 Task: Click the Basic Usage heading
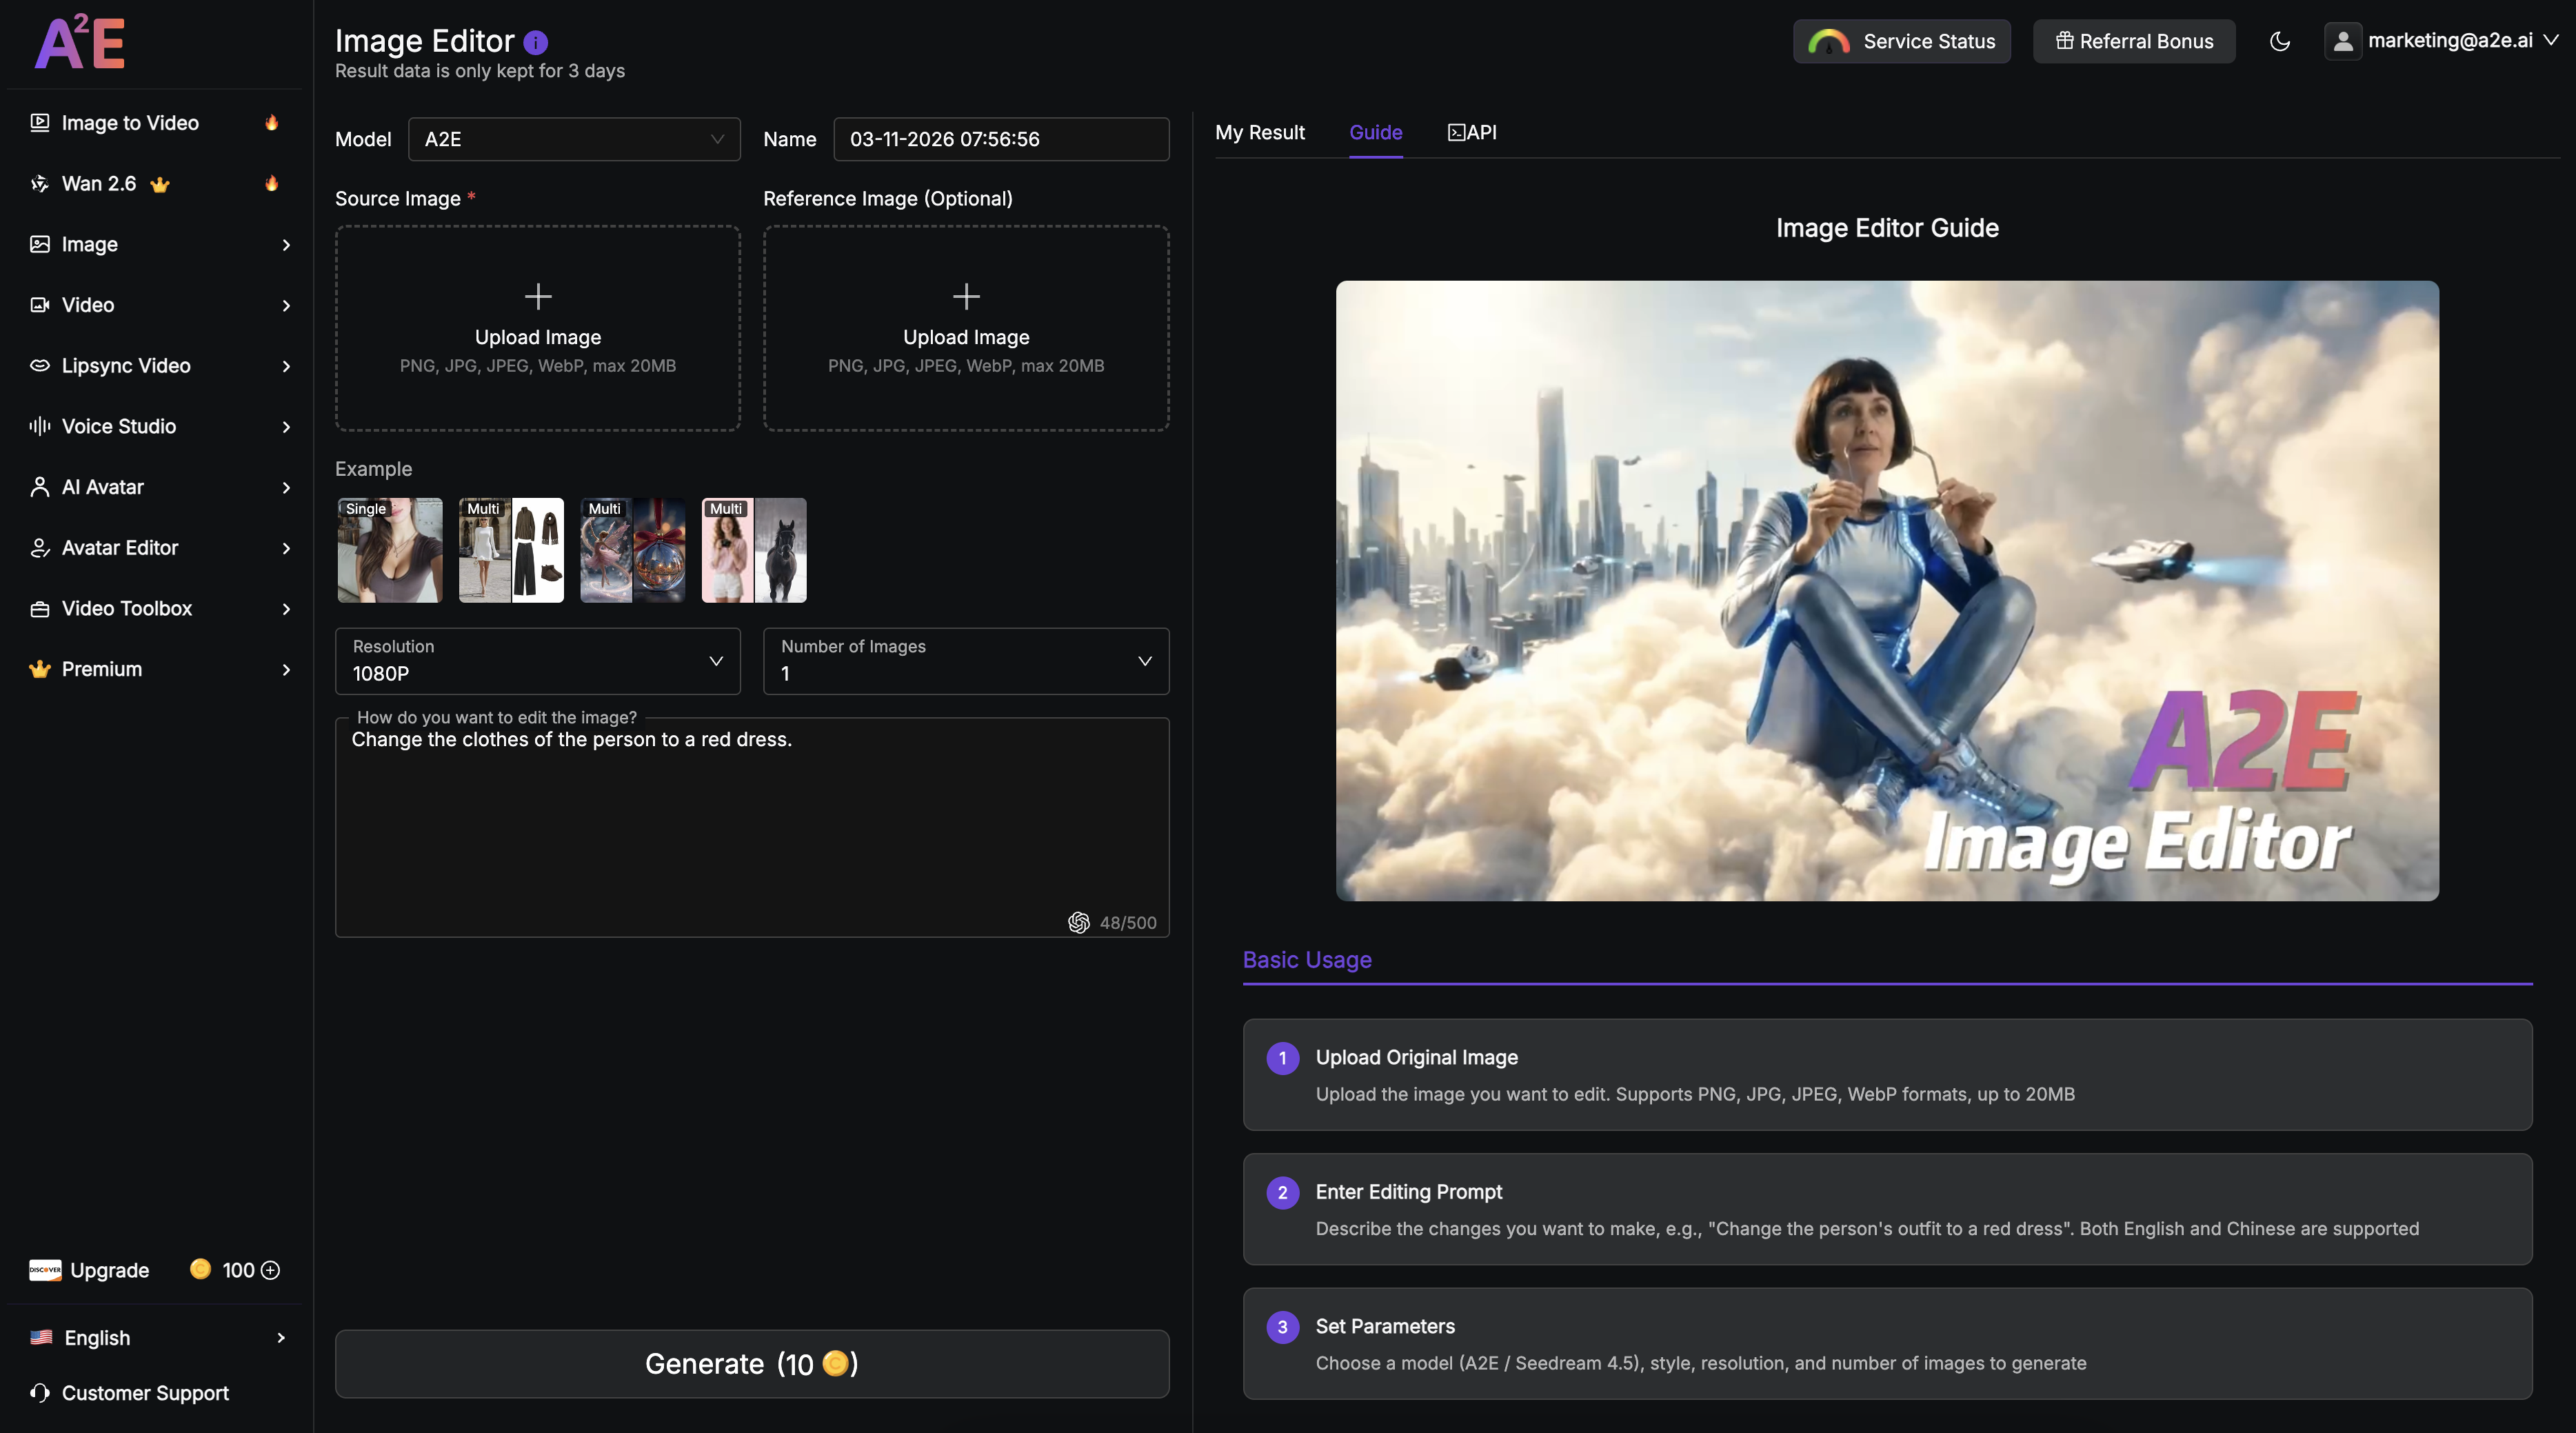pos(1307,960)
